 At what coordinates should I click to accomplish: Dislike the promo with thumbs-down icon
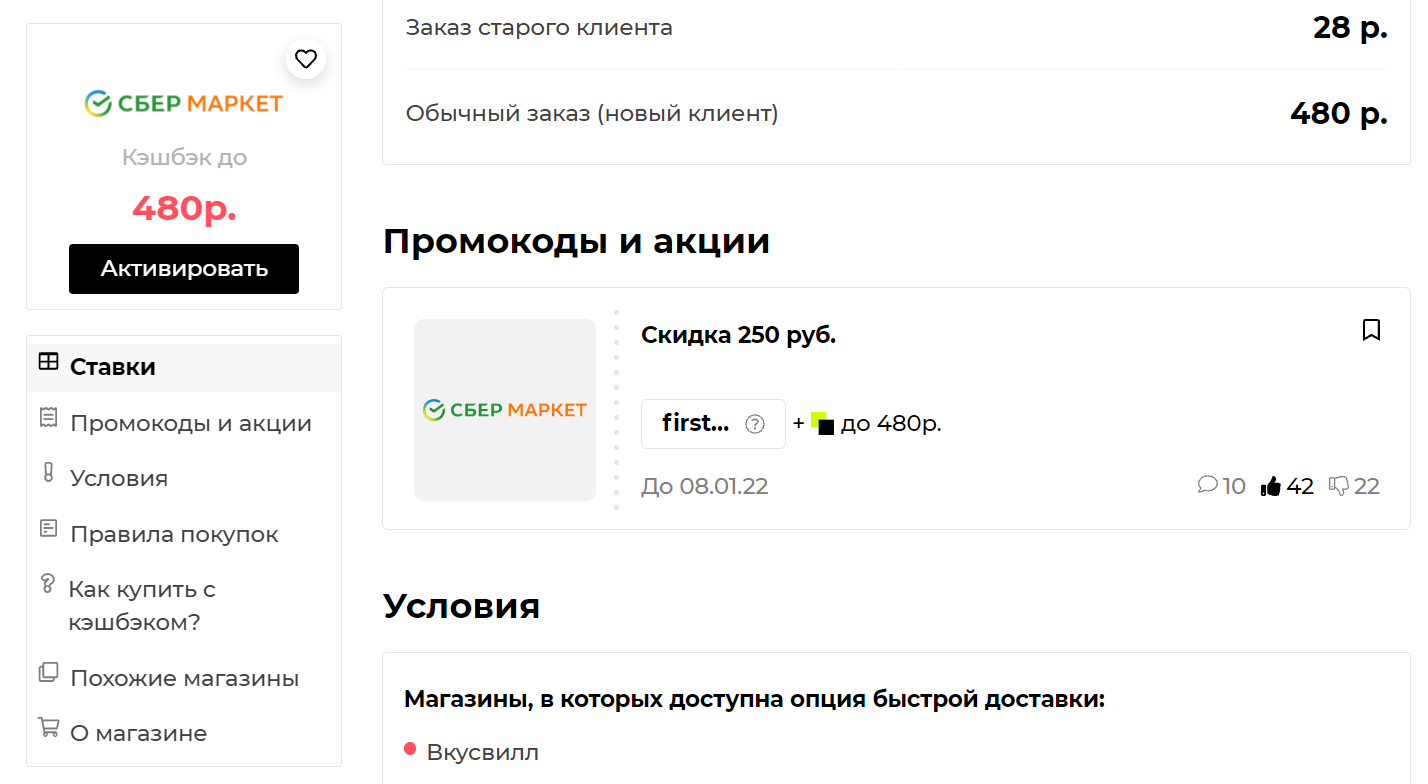tap(1338, 486)
